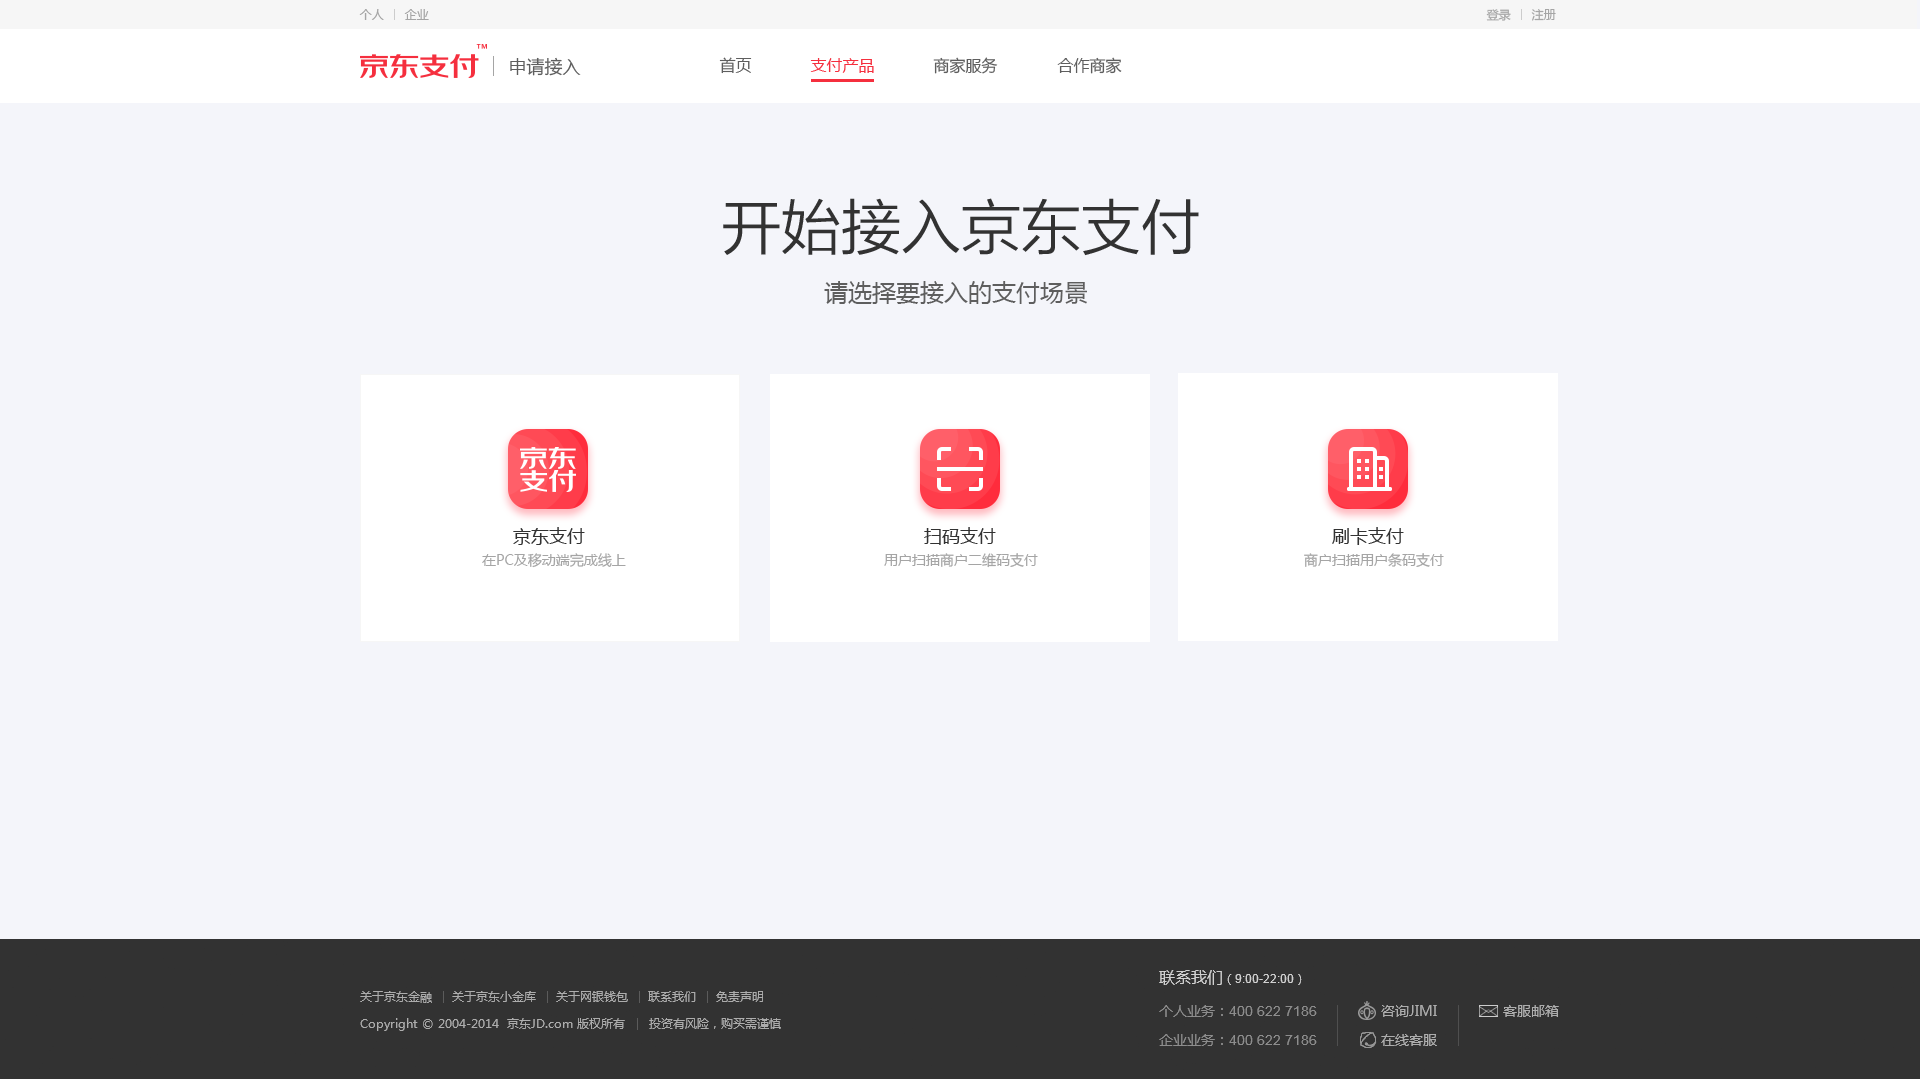Click the 开始接入京东支付 heading
Screen dimensions: 1920x1079
(960, 227)
